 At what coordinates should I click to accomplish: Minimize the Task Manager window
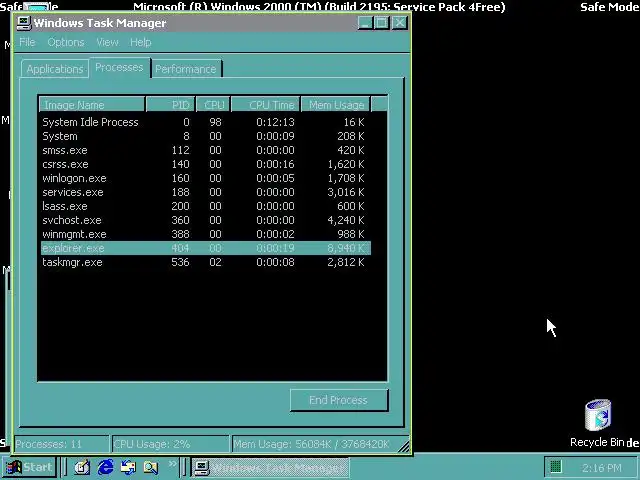point(365,22)
